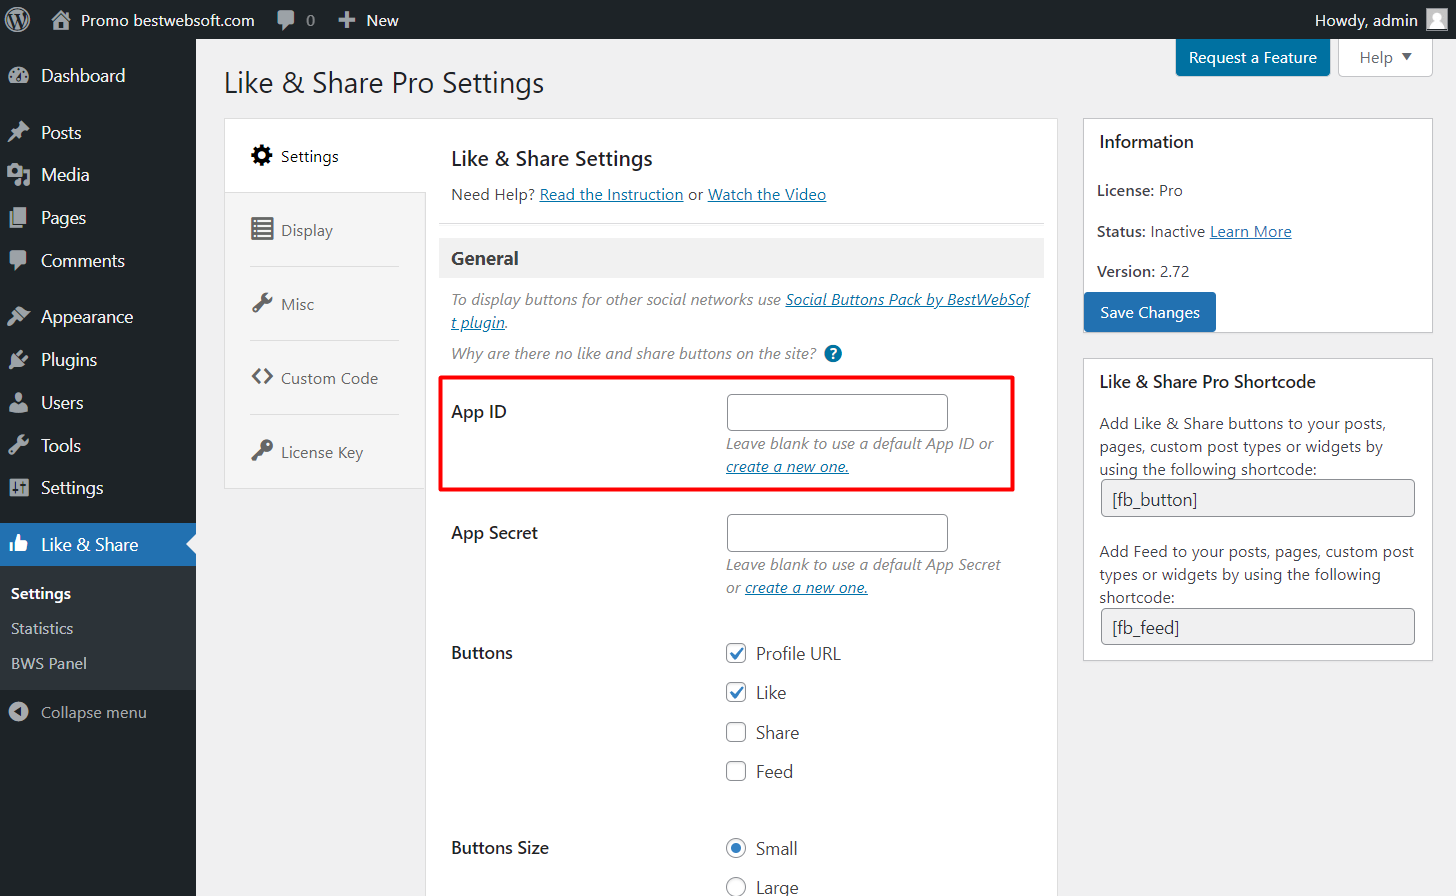This screenshot has height=896, width=1456.
Task: Click the Comments icon in the sidebar
Action: click(x=19, y=260)
